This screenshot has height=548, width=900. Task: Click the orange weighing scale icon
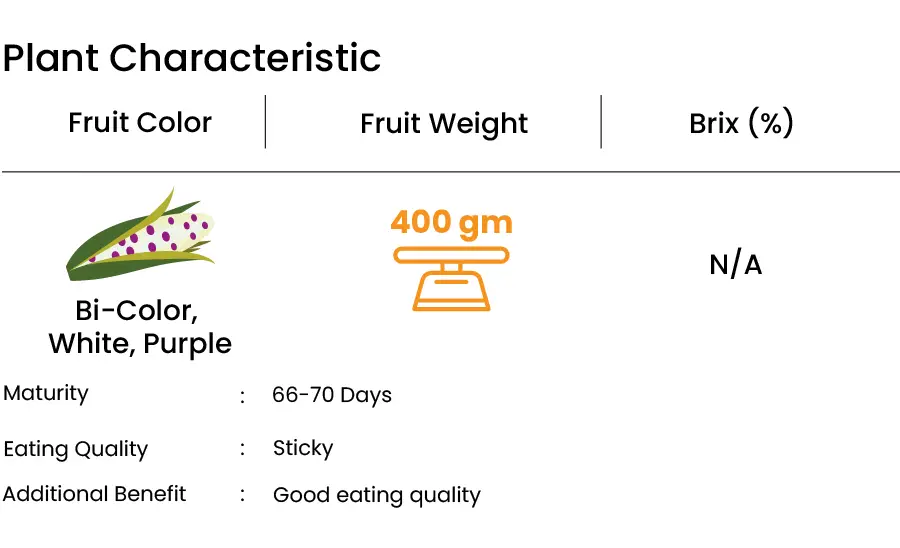tap(451, 279)
